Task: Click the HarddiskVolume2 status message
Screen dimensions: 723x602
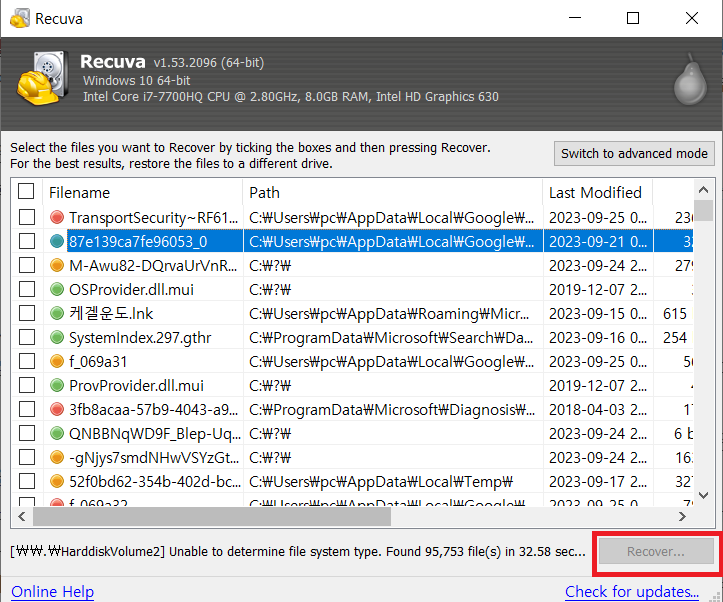Action: point(298,551)
